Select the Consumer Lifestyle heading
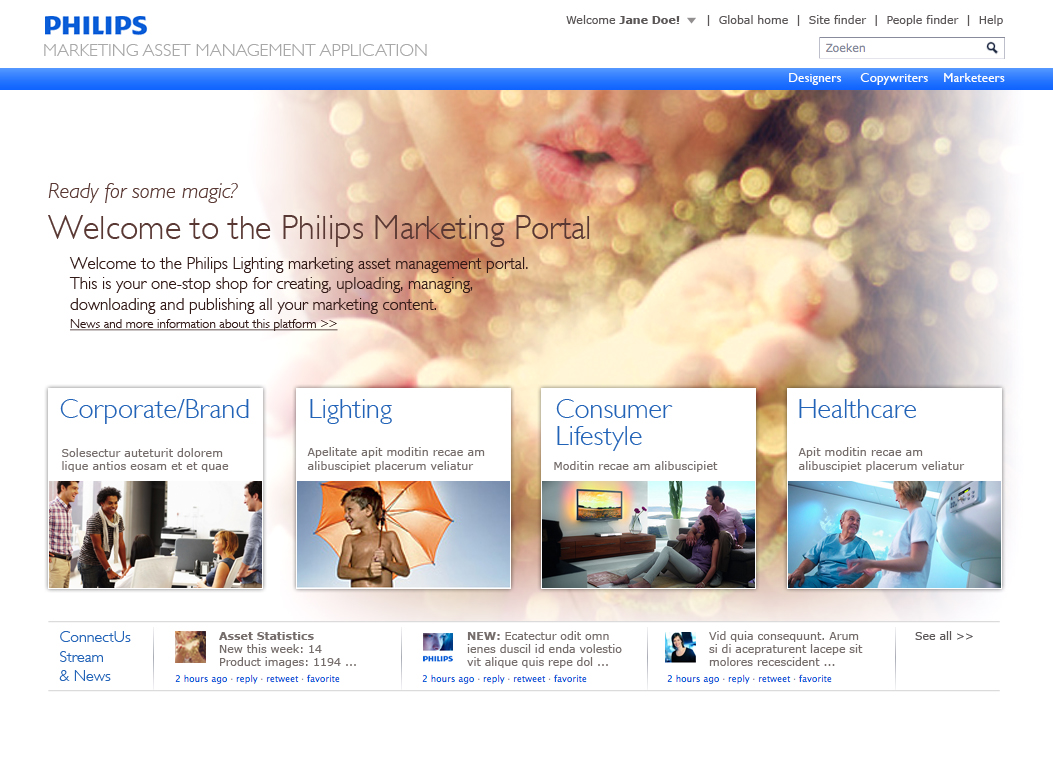Viewport: 1053px width, 757px height. coord(613,422)
